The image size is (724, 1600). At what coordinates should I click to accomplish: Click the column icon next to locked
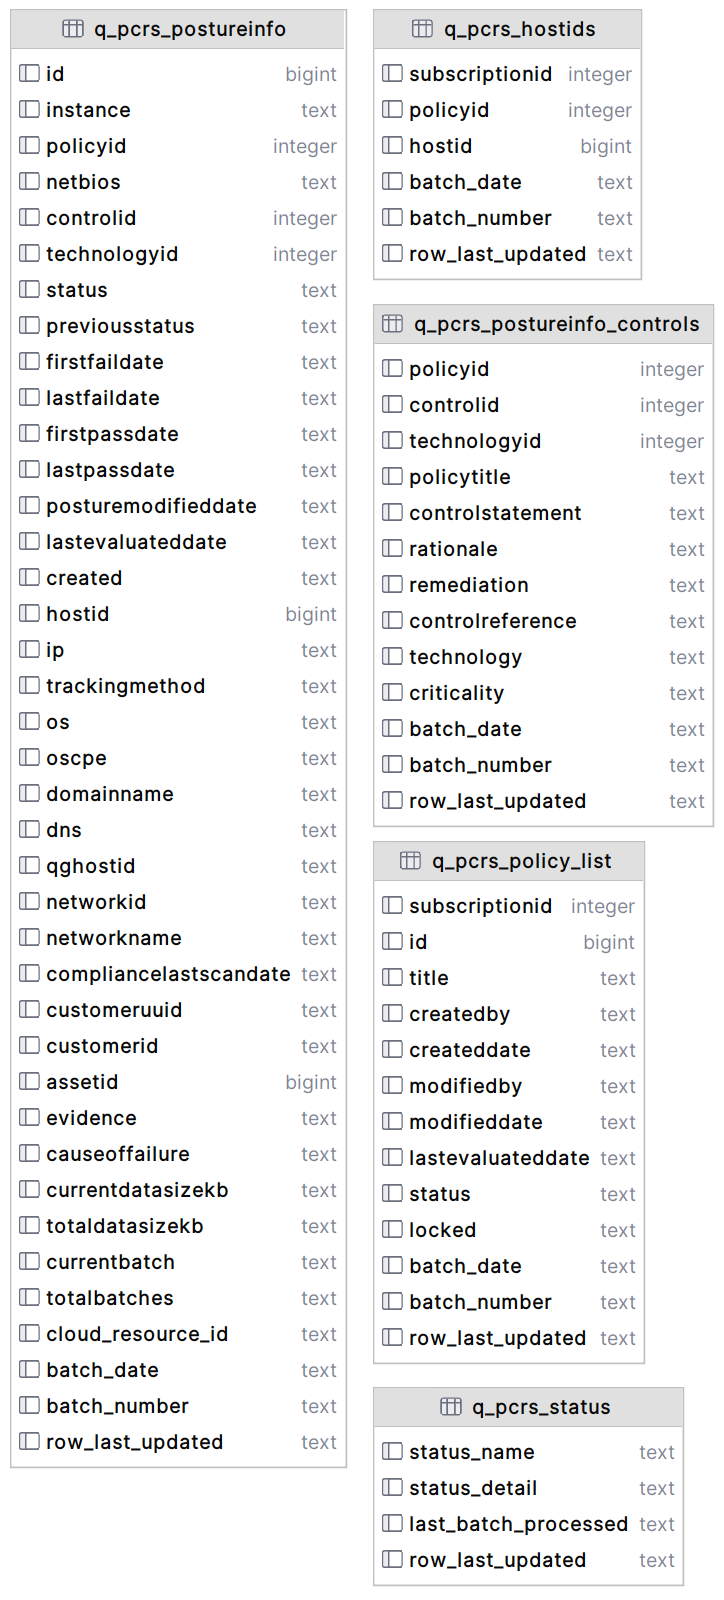(392, 1230)
